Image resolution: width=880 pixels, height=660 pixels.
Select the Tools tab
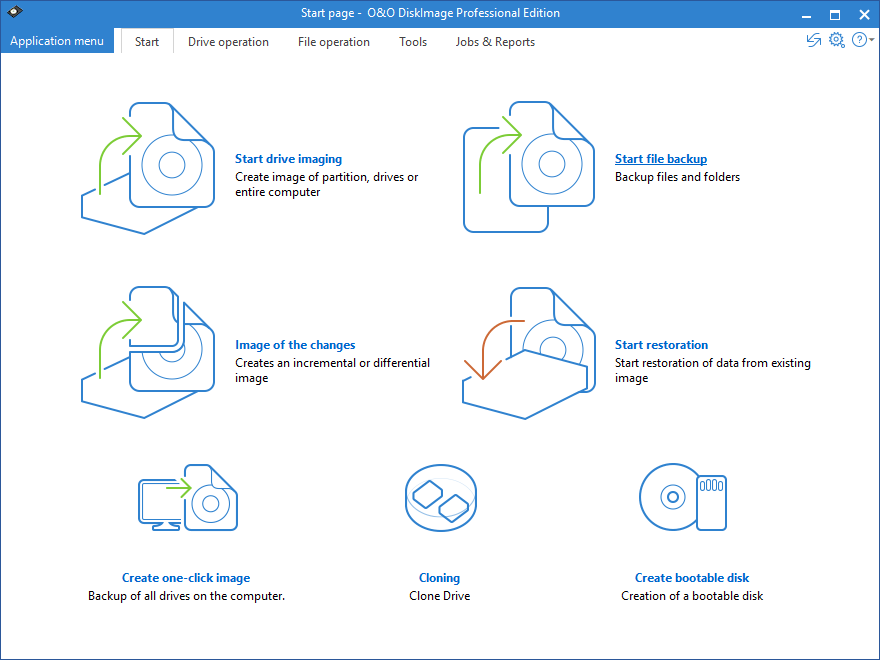[x=413, y=41]
